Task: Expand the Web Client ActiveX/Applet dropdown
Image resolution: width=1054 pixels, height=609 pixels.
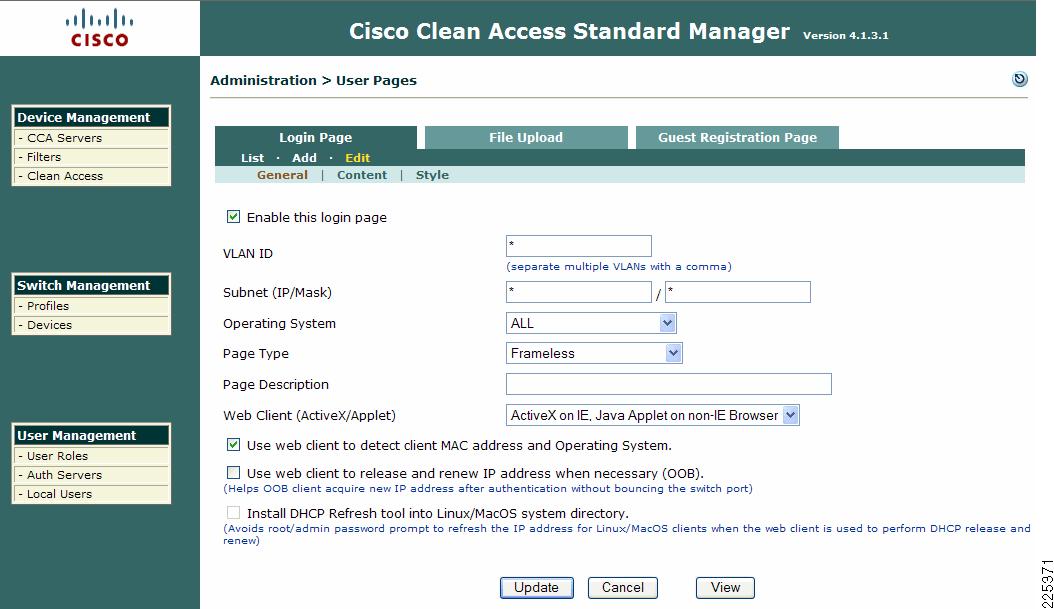Action: pos(653,415)
